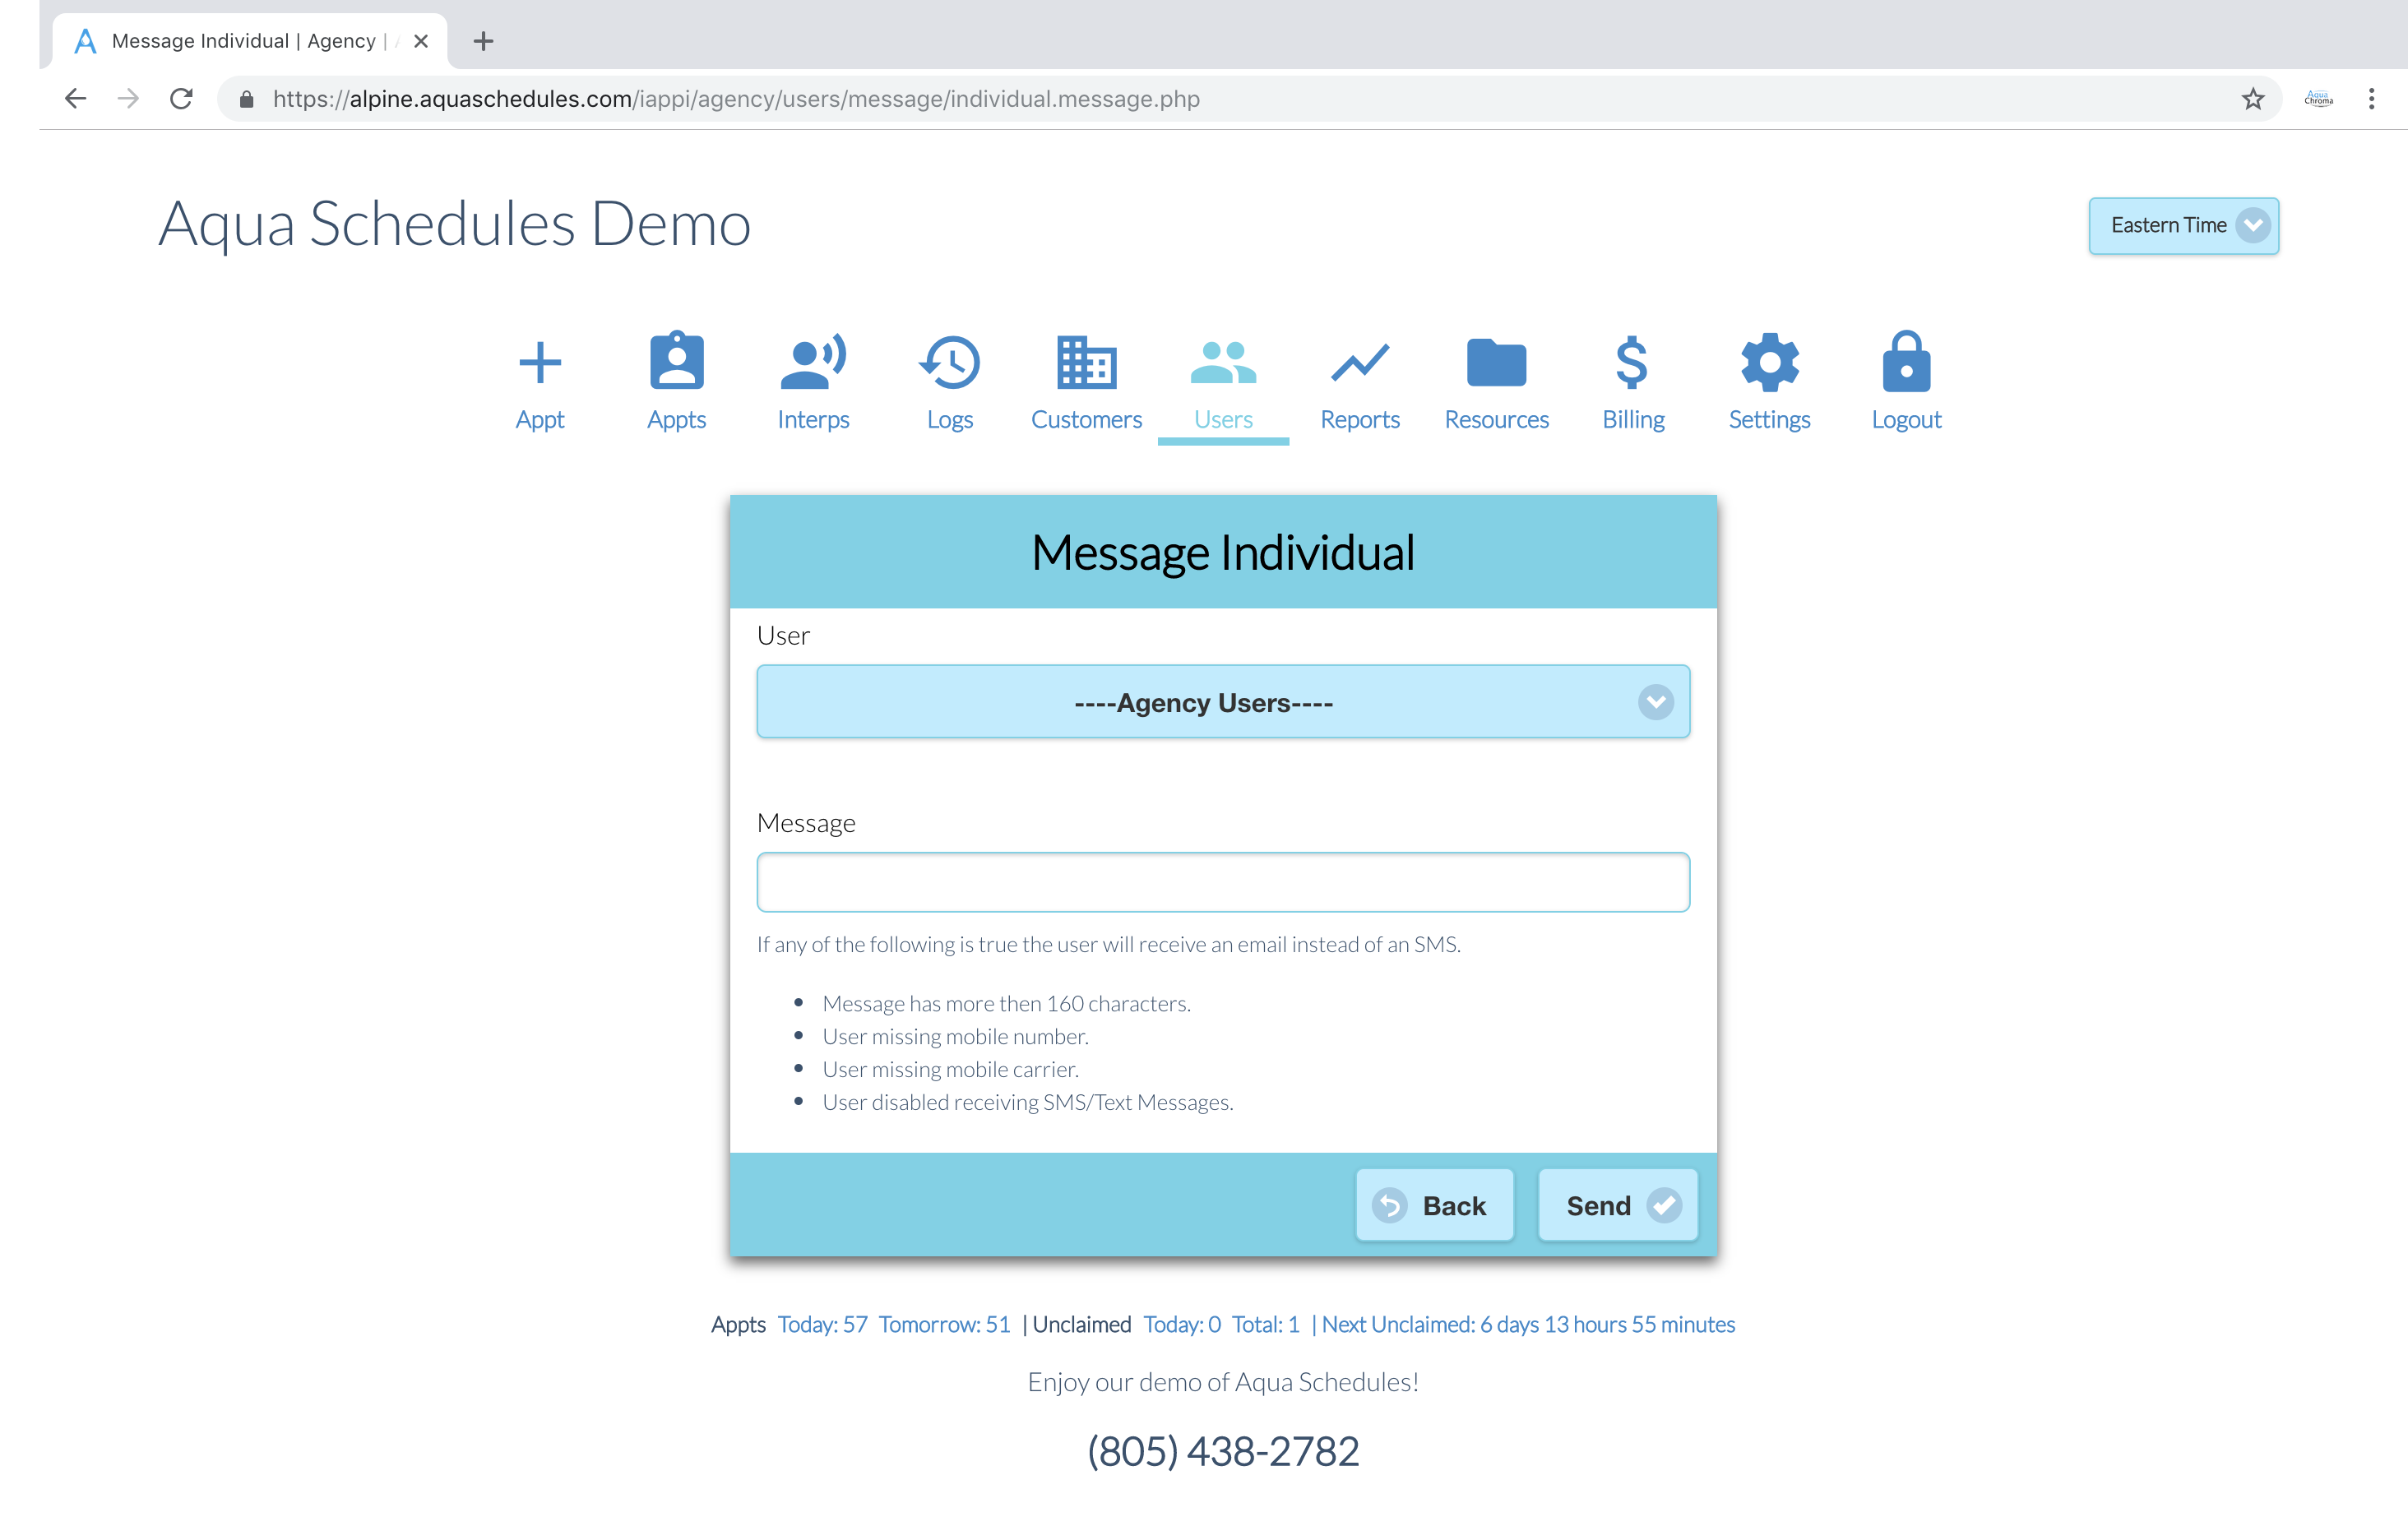Click the Settings menu label
This screenshot has width=2408, height=1526.
(1769, 419)
